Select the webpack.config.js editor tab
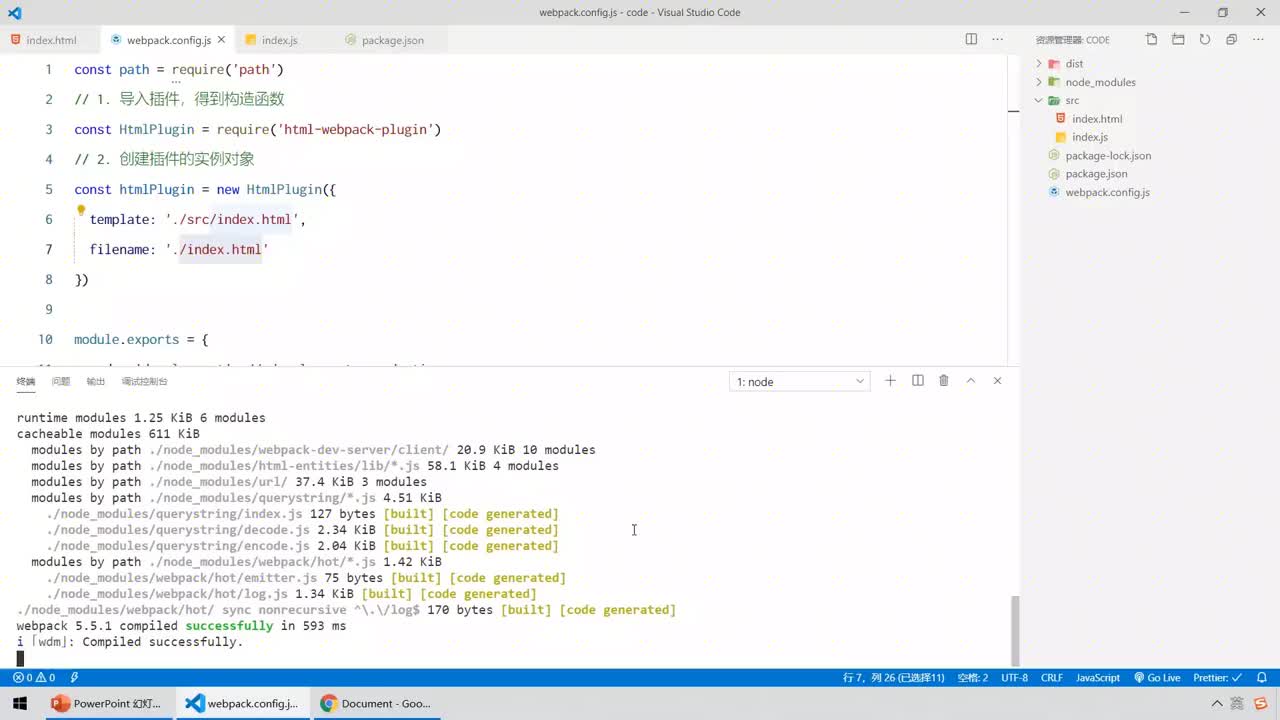This screenshot has height=720, width=1280. (x=169, y=40)
